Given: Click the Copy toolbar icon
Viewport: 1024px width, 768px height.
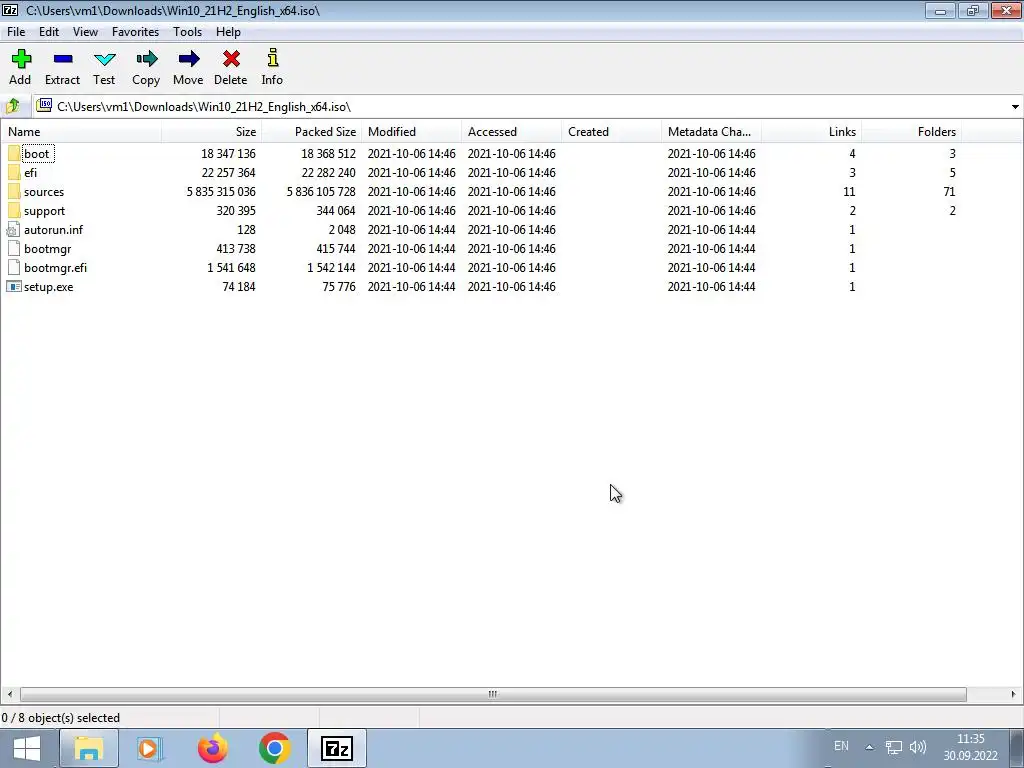Looking at the screenshot, I should (146, 59).
